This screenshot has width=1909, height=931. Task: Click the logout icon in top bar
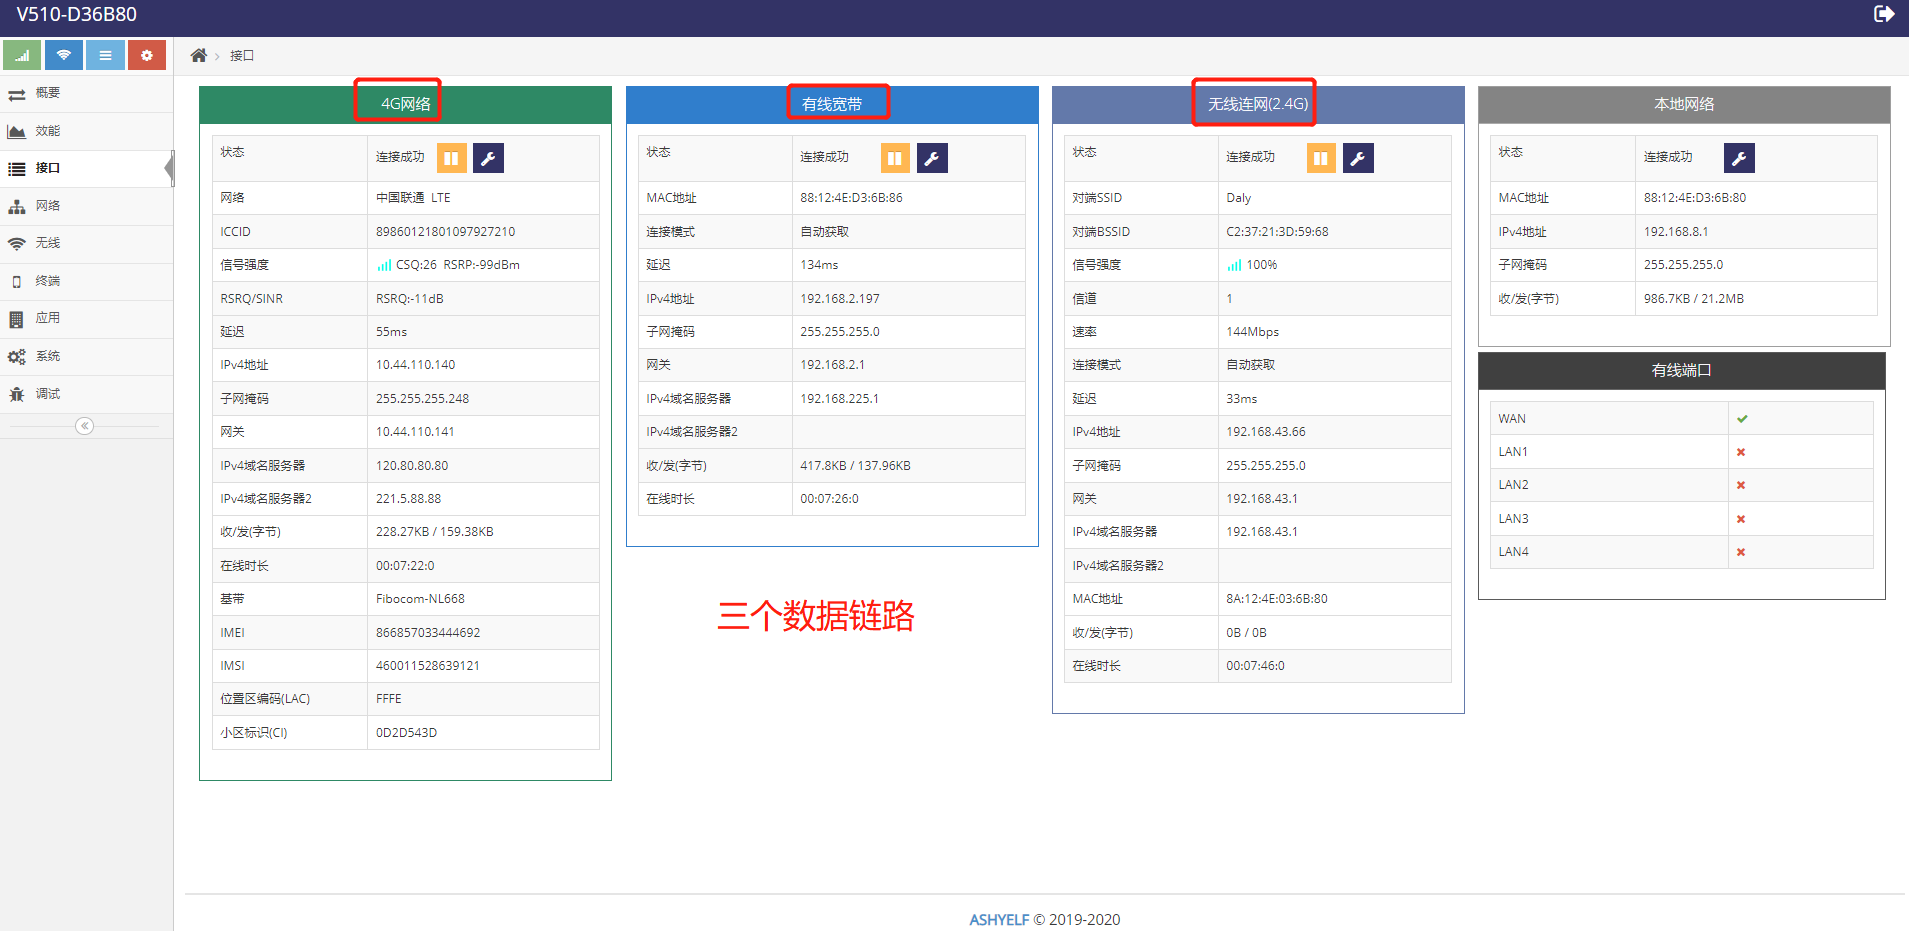tap(1883, 14)
